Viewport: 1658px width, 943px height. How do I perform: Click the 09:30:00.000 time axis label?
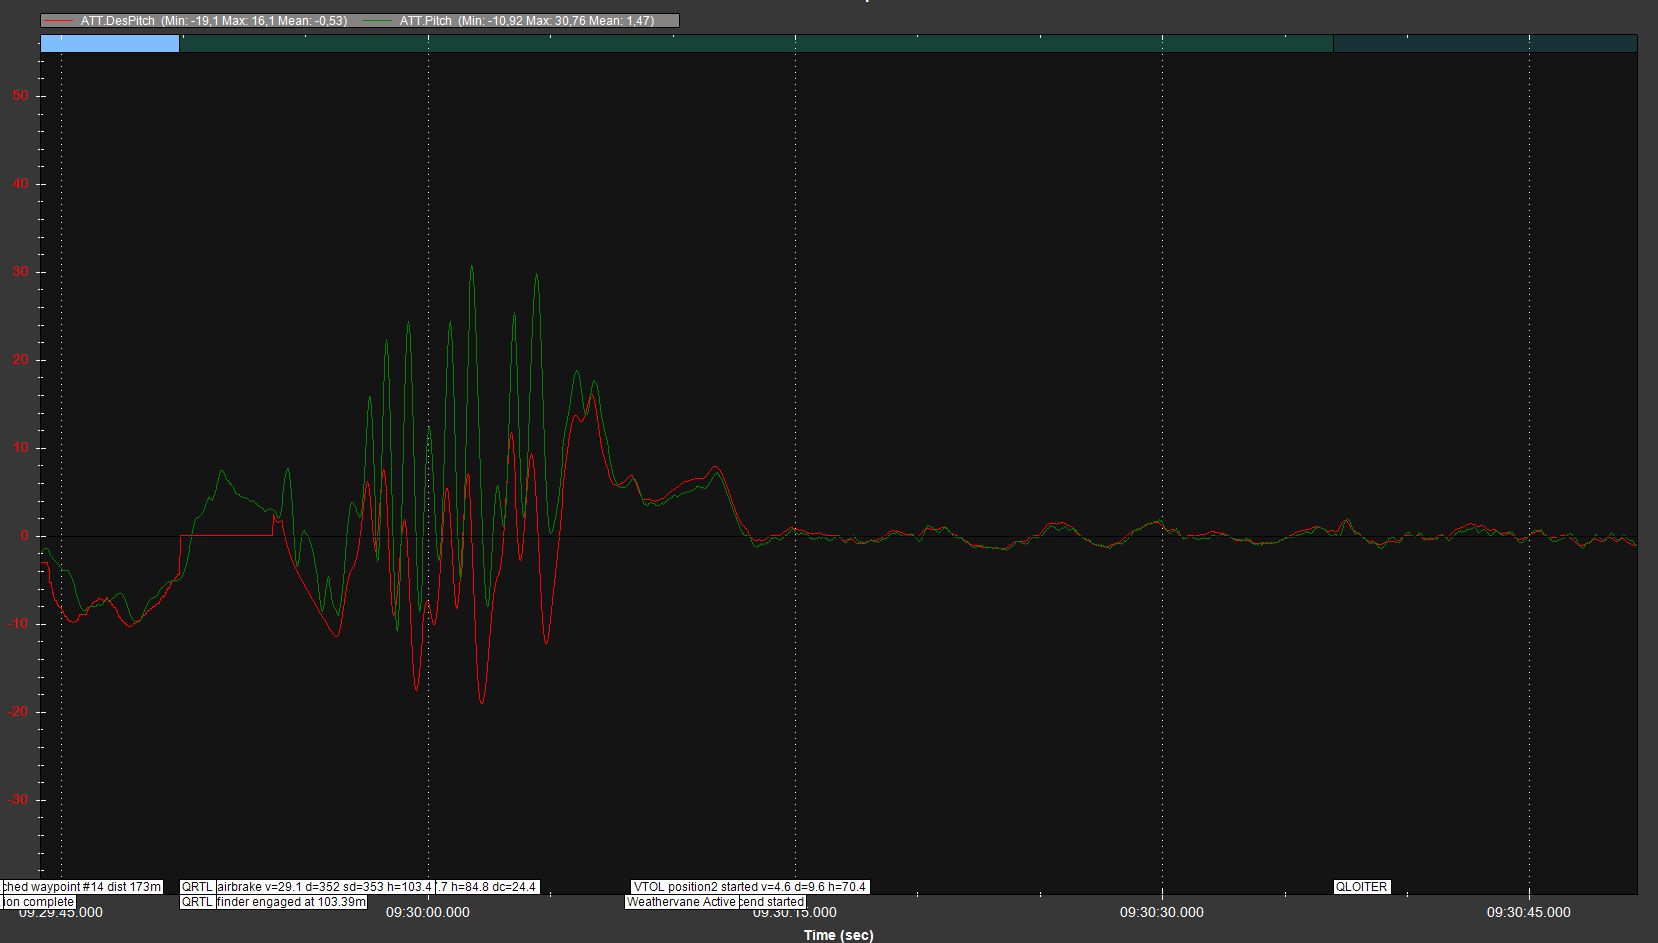coord(427,912)
